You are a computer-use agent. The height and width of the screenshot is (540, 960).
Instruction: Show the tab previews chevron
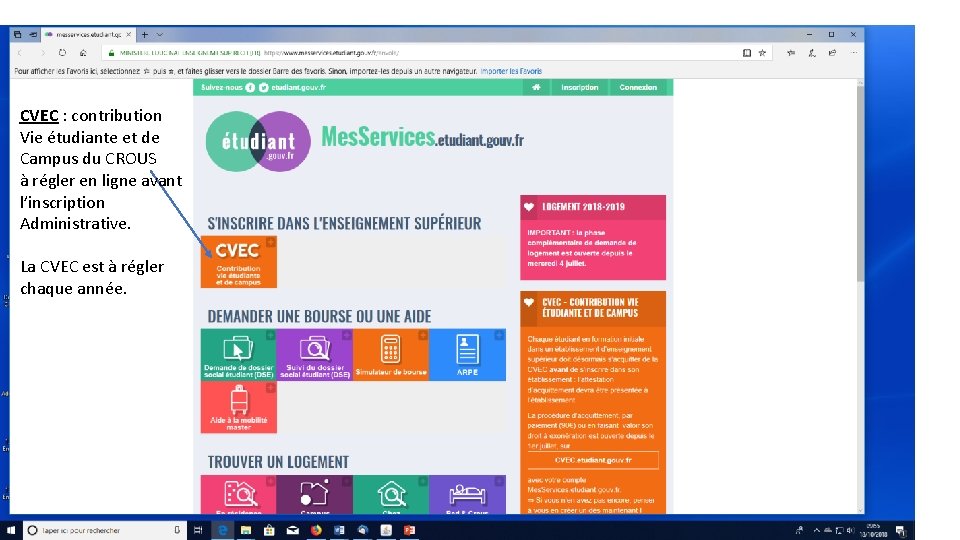point(160,34)
